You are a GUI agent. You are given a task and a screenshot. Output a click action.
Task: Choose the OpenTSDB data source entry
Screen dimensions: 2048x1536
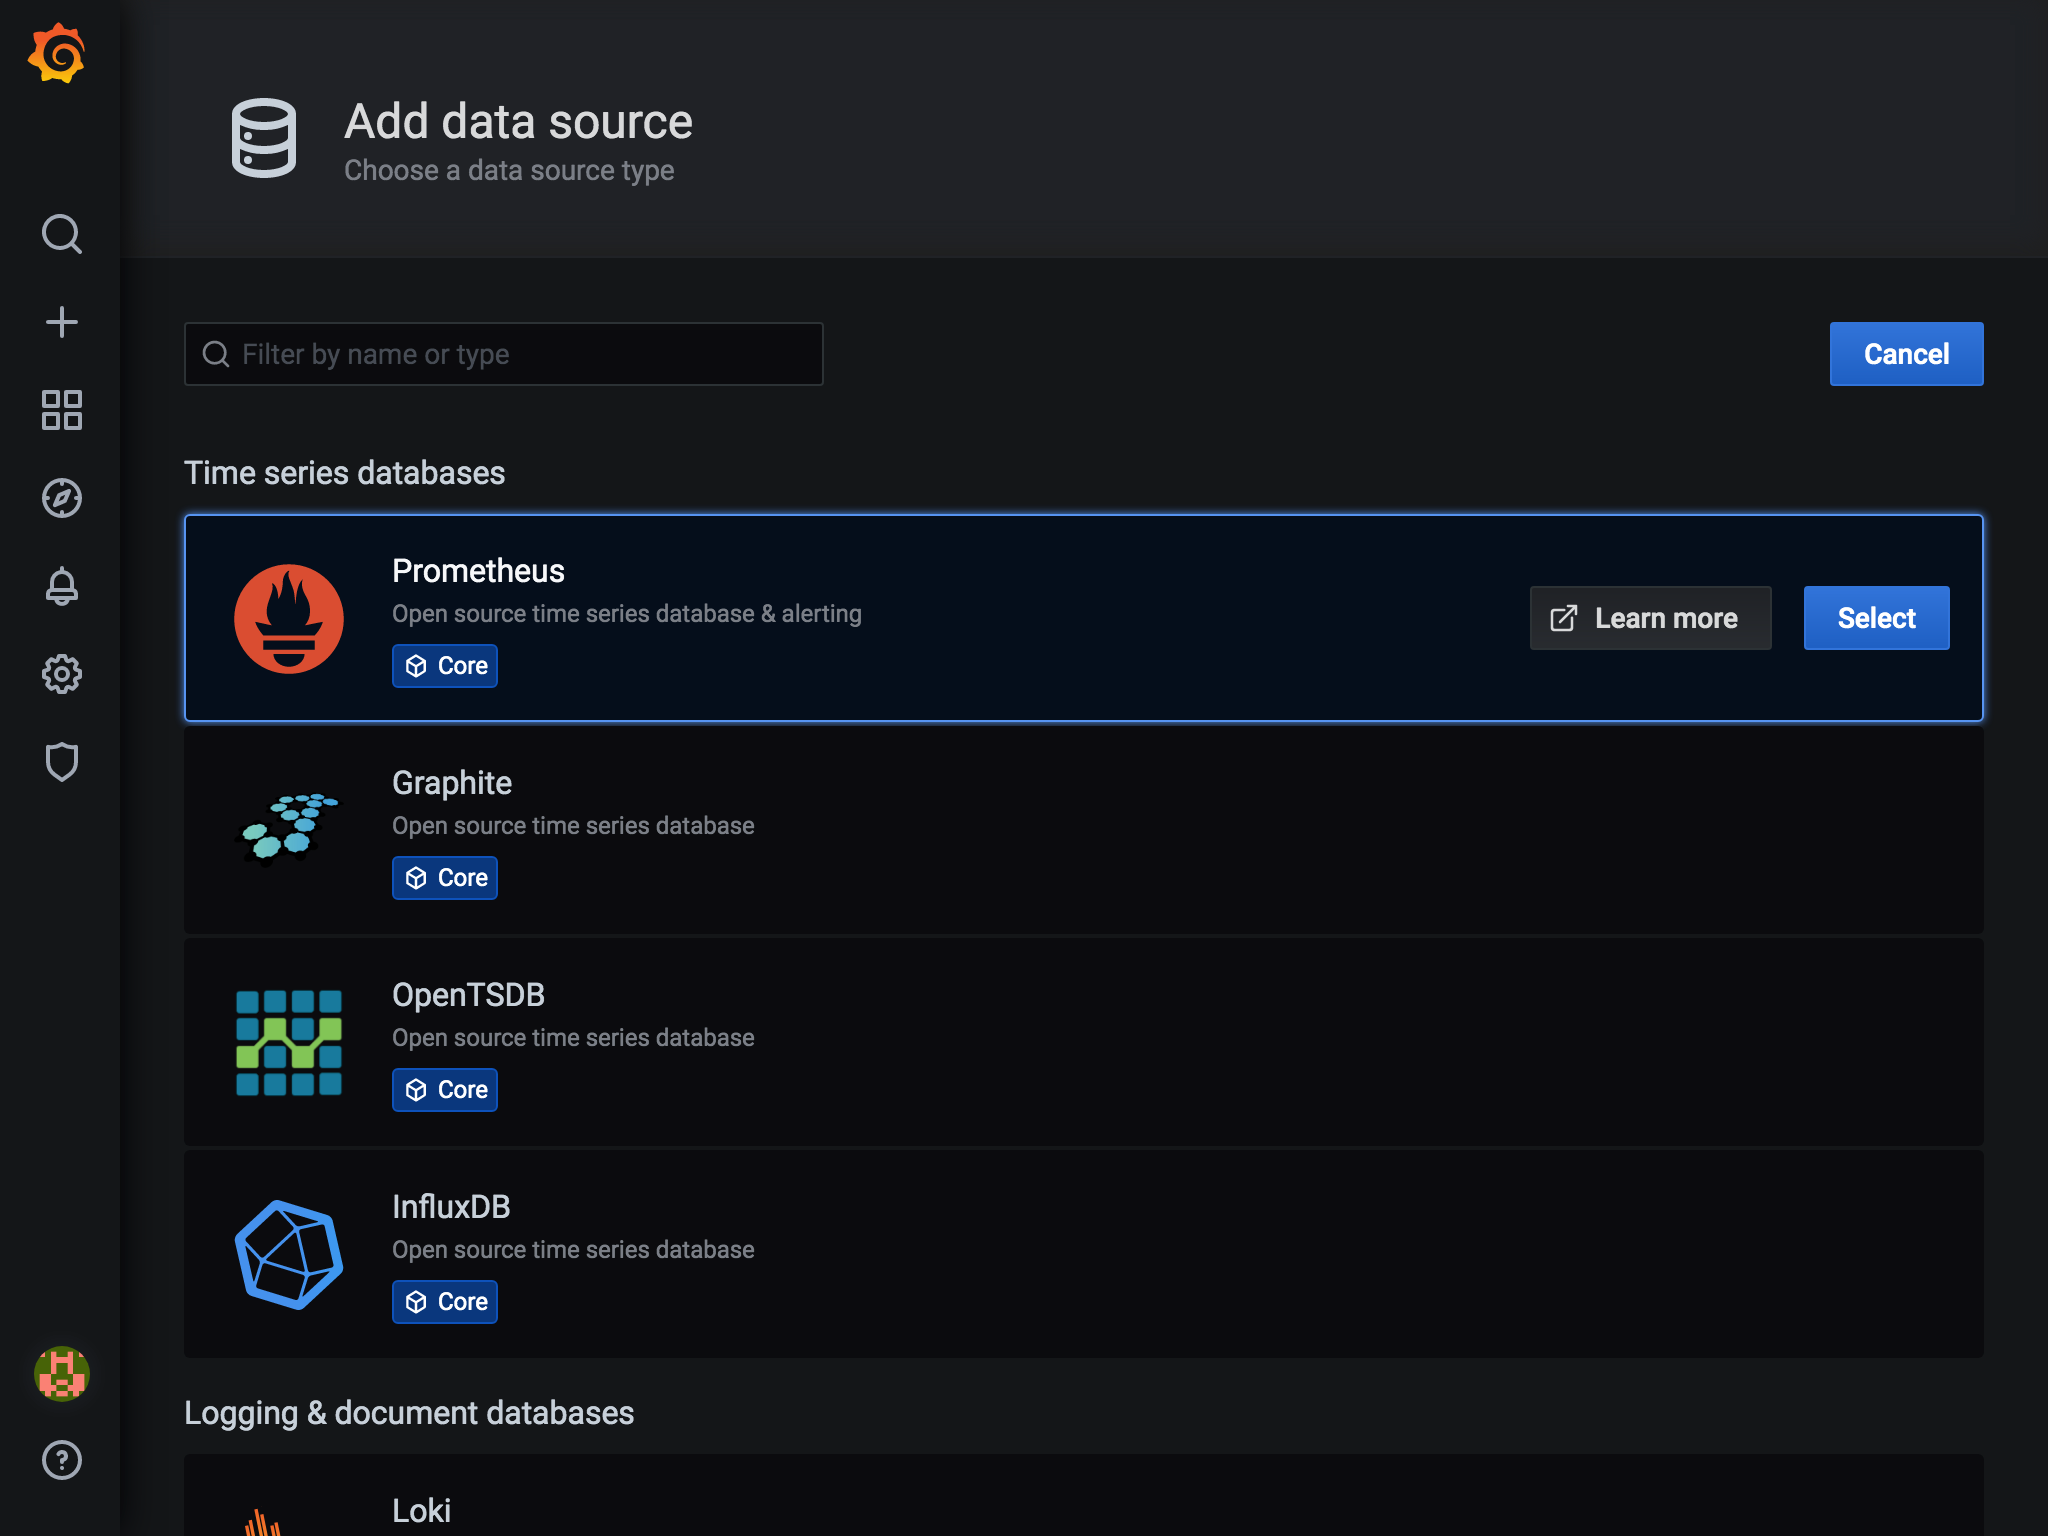coord(1082,1041)
